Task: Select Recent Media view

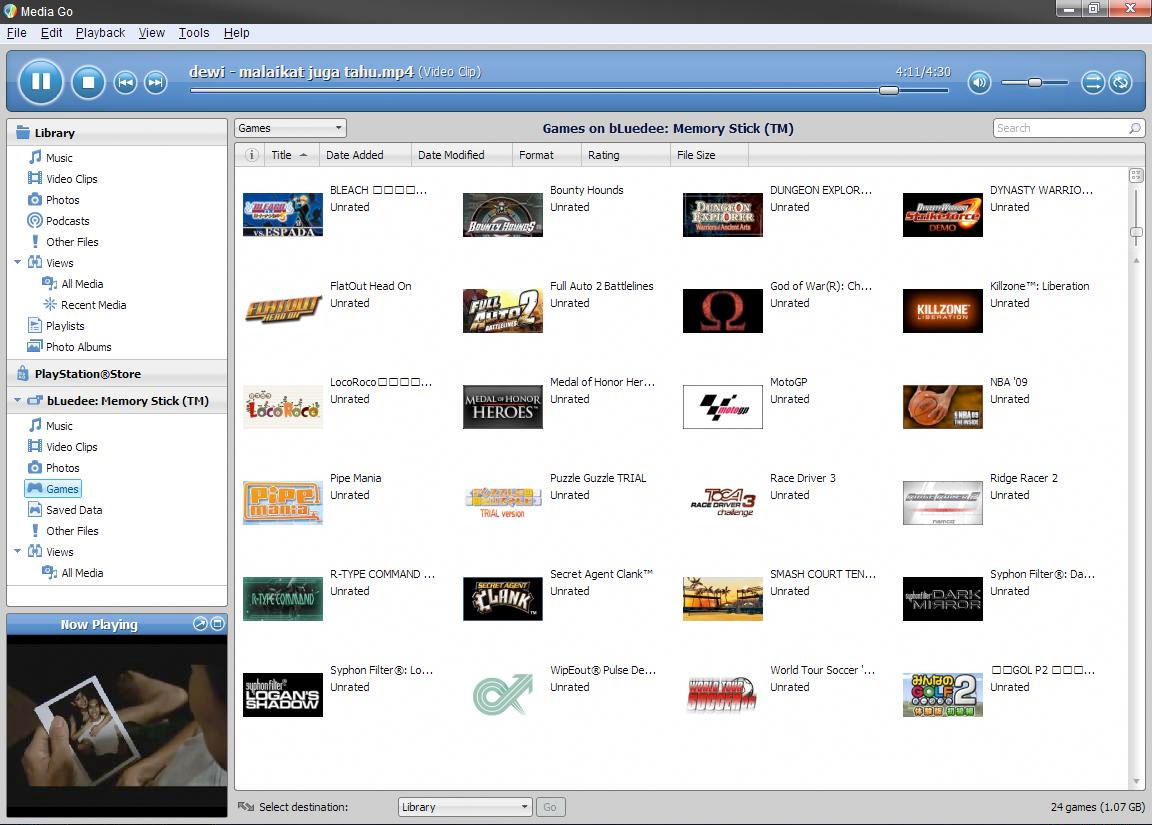Action: (84, 305)
